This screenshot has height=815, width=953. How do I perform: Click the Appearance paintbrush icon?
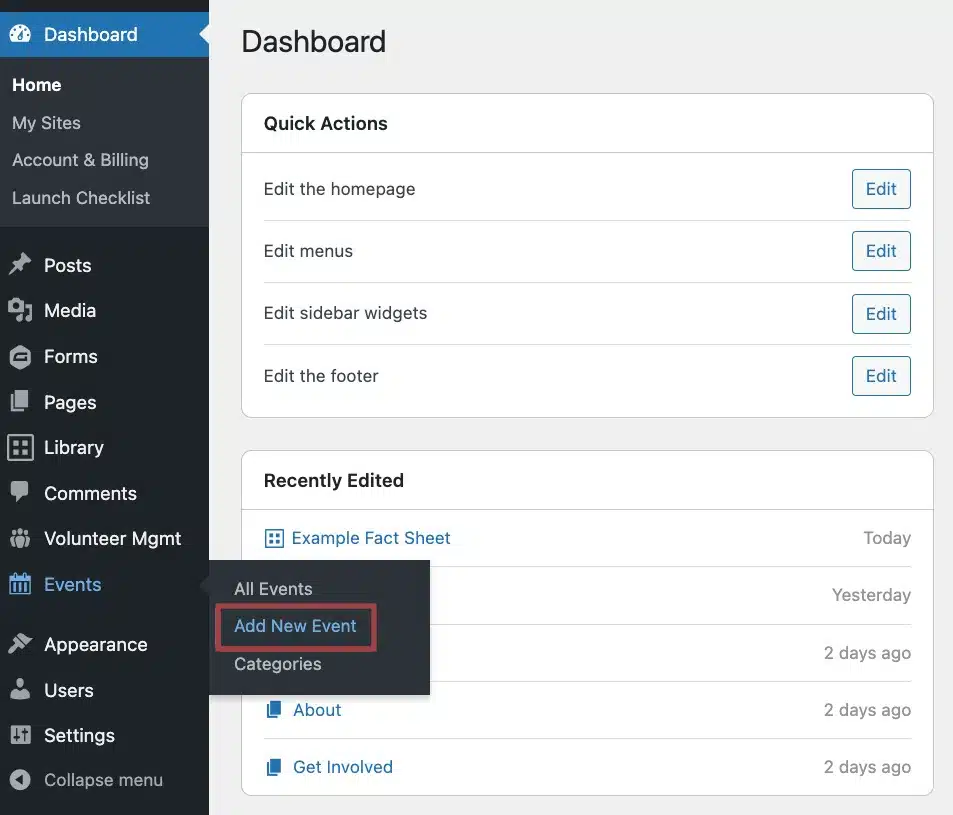[20, 645]
